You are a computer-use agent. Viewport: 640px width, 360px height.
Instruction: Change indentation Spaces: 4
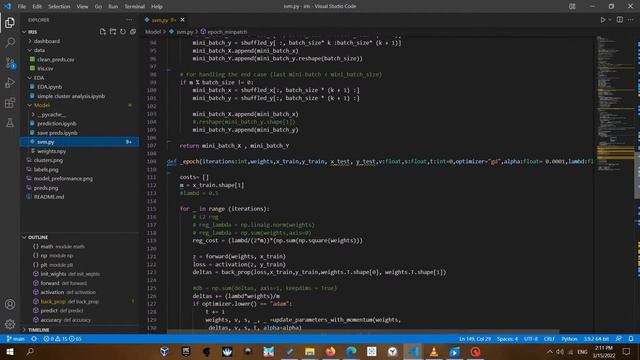point(507,339)
